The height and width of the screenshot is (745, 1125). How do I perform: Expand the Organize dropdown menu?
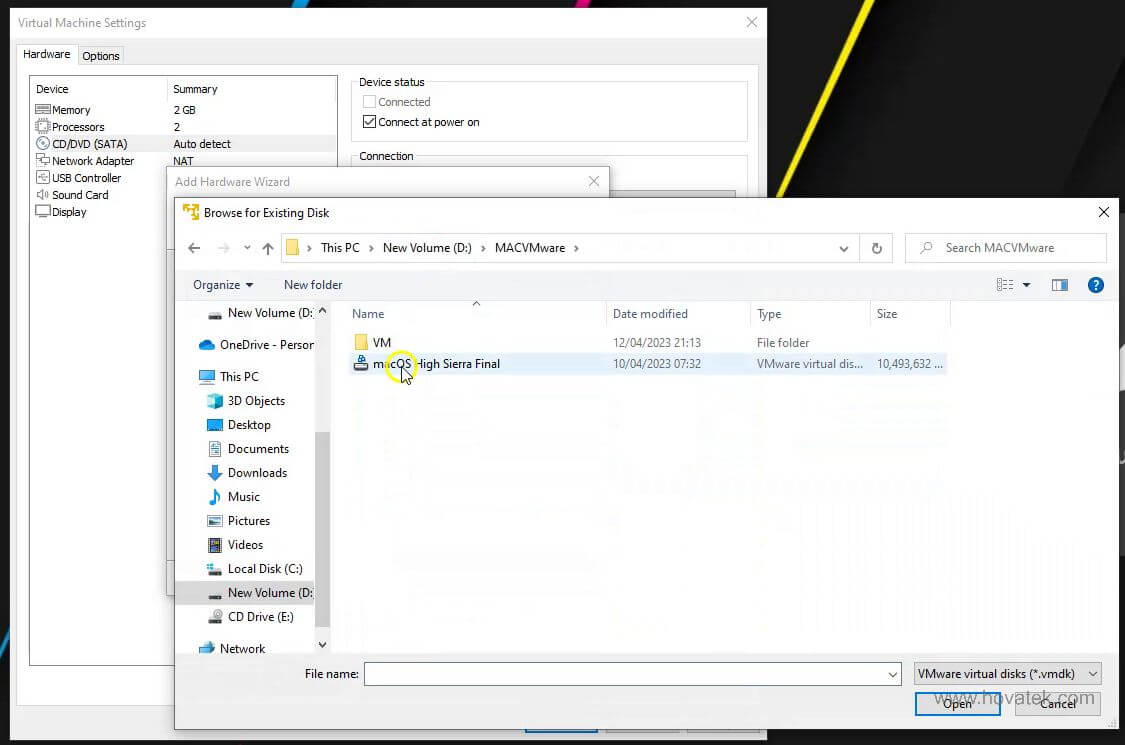(222, 285)
